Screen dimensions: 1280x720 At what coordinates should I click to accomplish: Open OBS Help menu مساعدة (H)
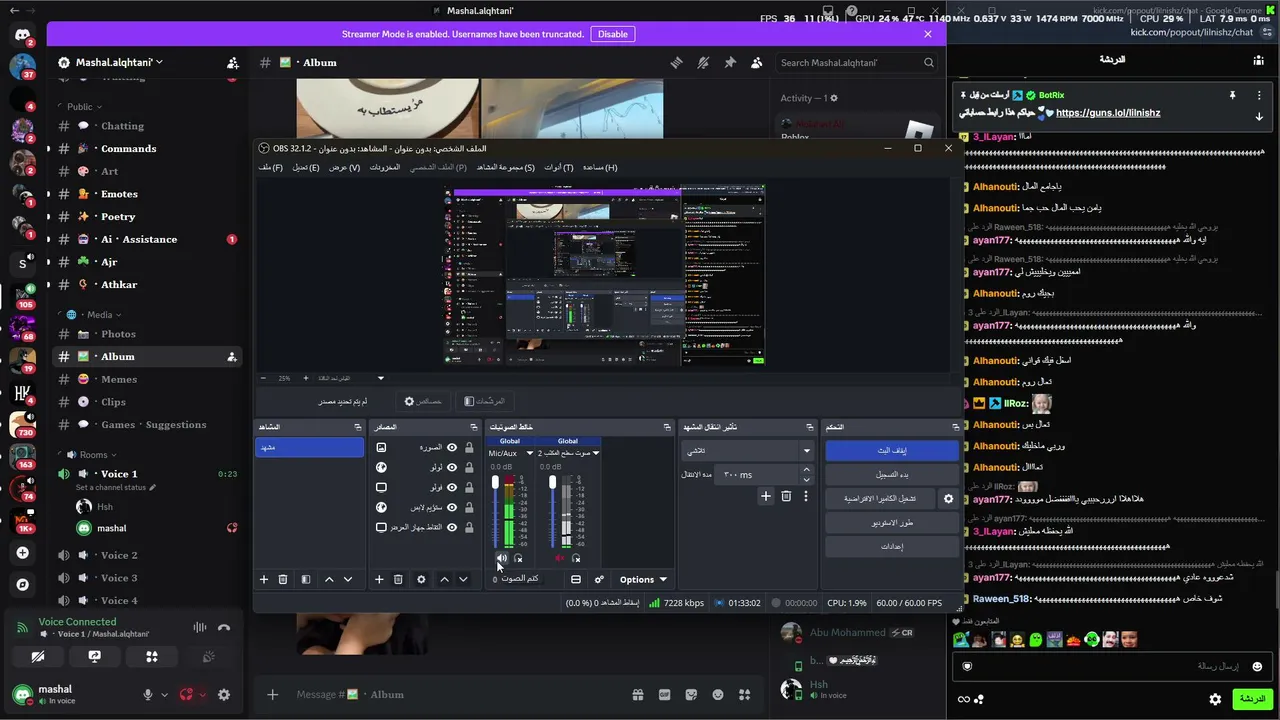[x=600, y=167]
